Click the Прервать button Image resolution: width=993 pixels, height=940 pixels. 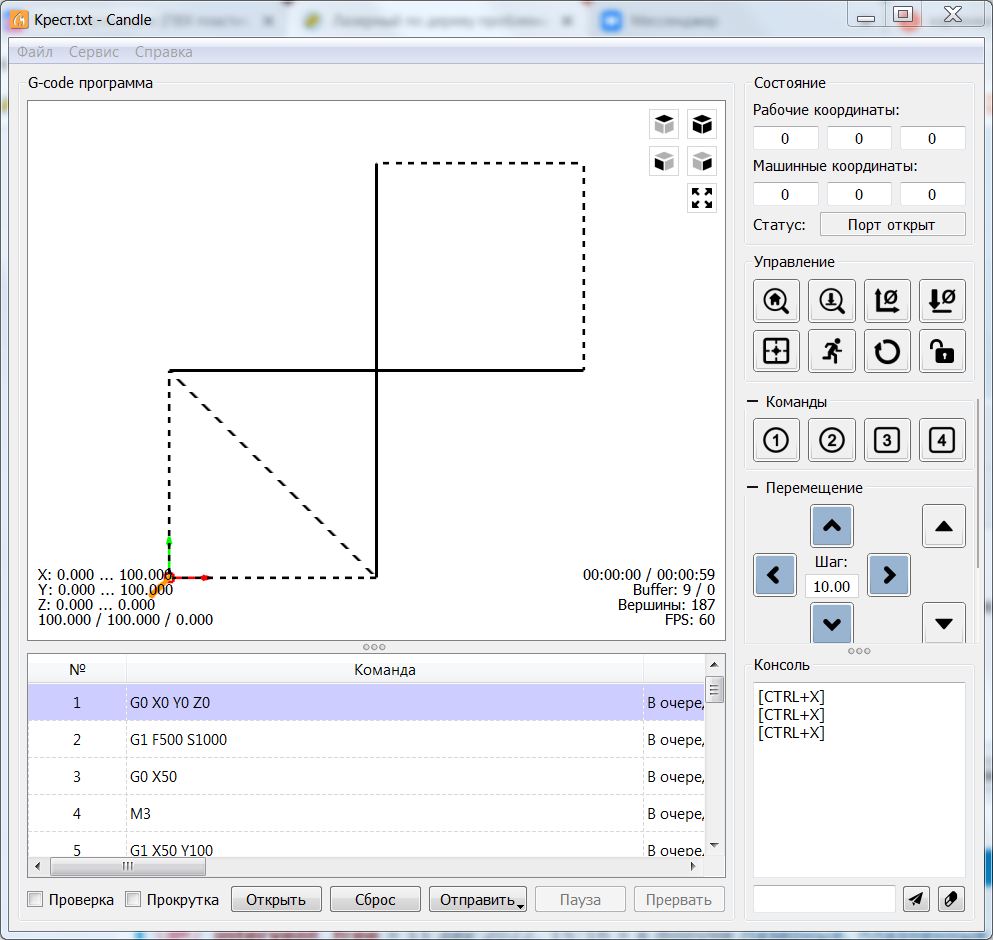[679, 899]
